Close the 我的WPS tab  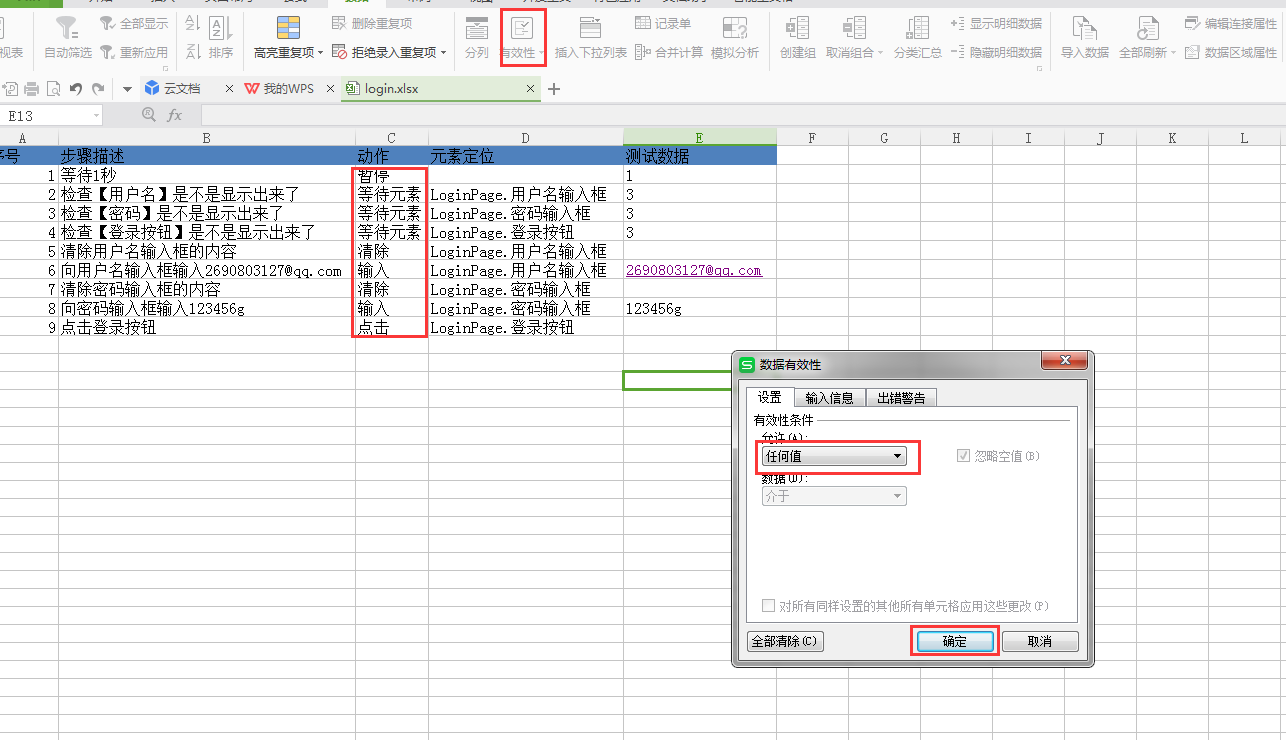[328, 89]
